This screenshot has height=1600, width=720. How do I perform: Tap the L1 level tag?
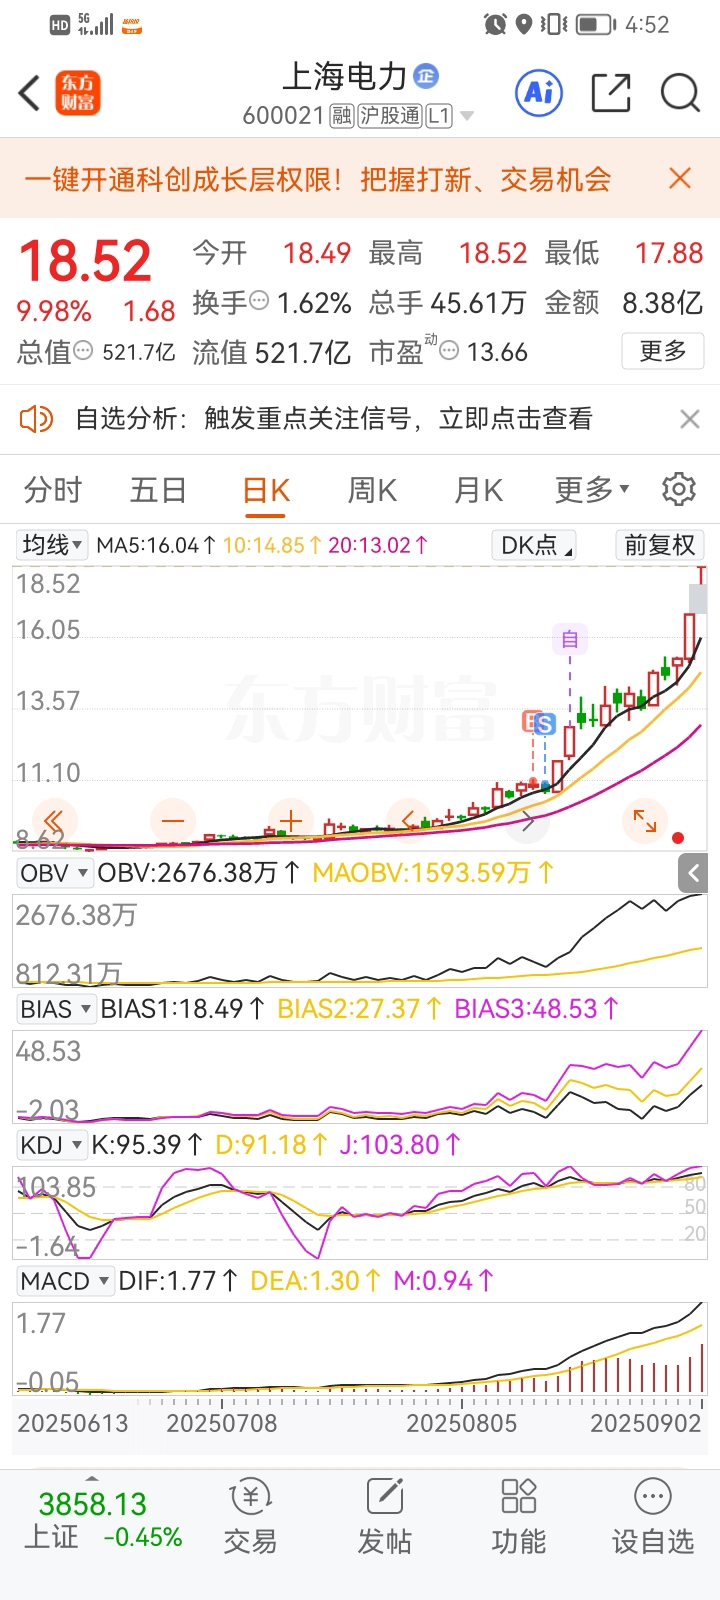(440, 116)
